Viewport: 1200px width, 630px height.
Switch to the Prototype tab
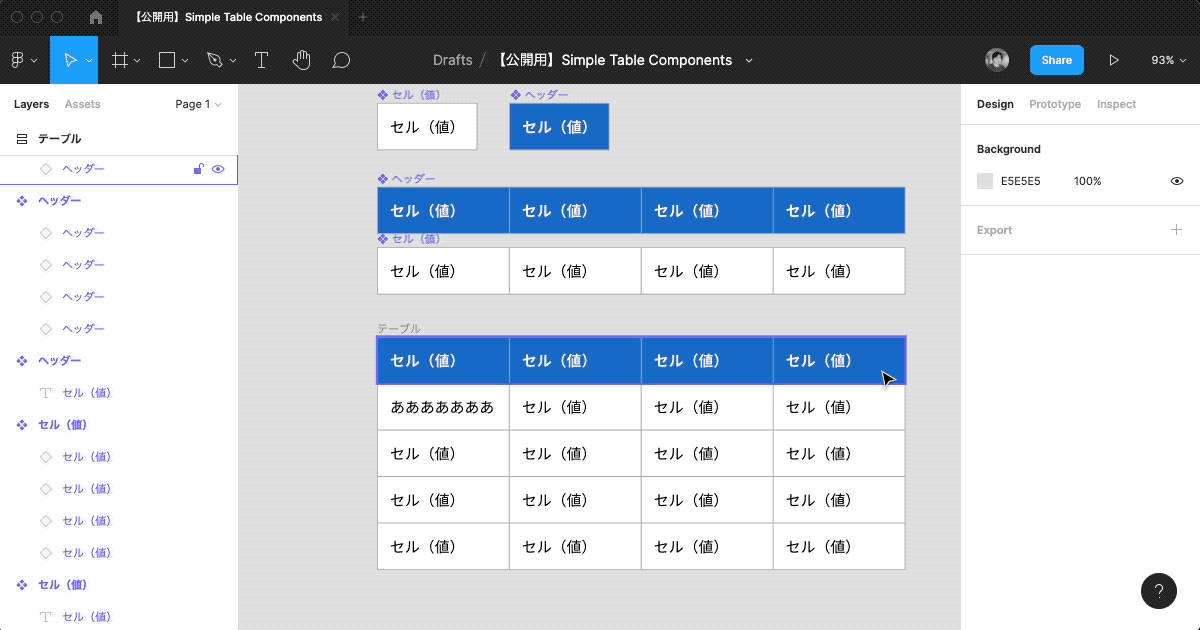pos(1054,104)
